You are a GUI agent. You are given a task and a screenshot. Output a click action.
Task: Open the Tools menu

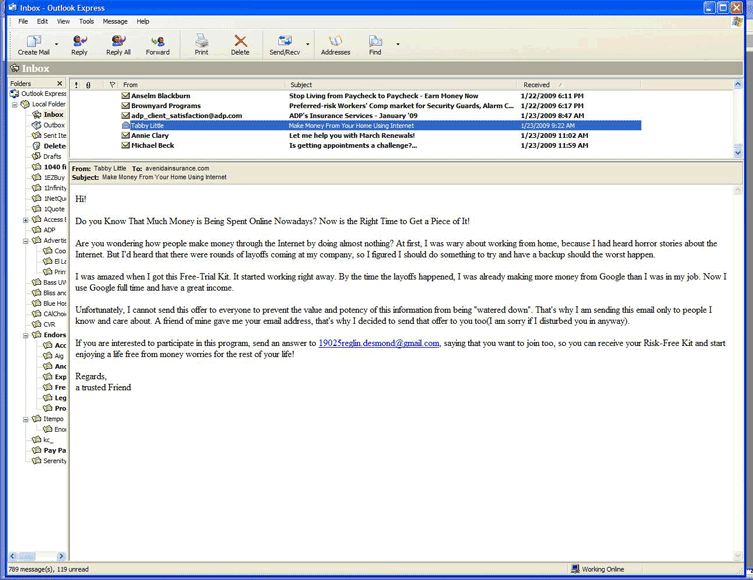(86, 21)
